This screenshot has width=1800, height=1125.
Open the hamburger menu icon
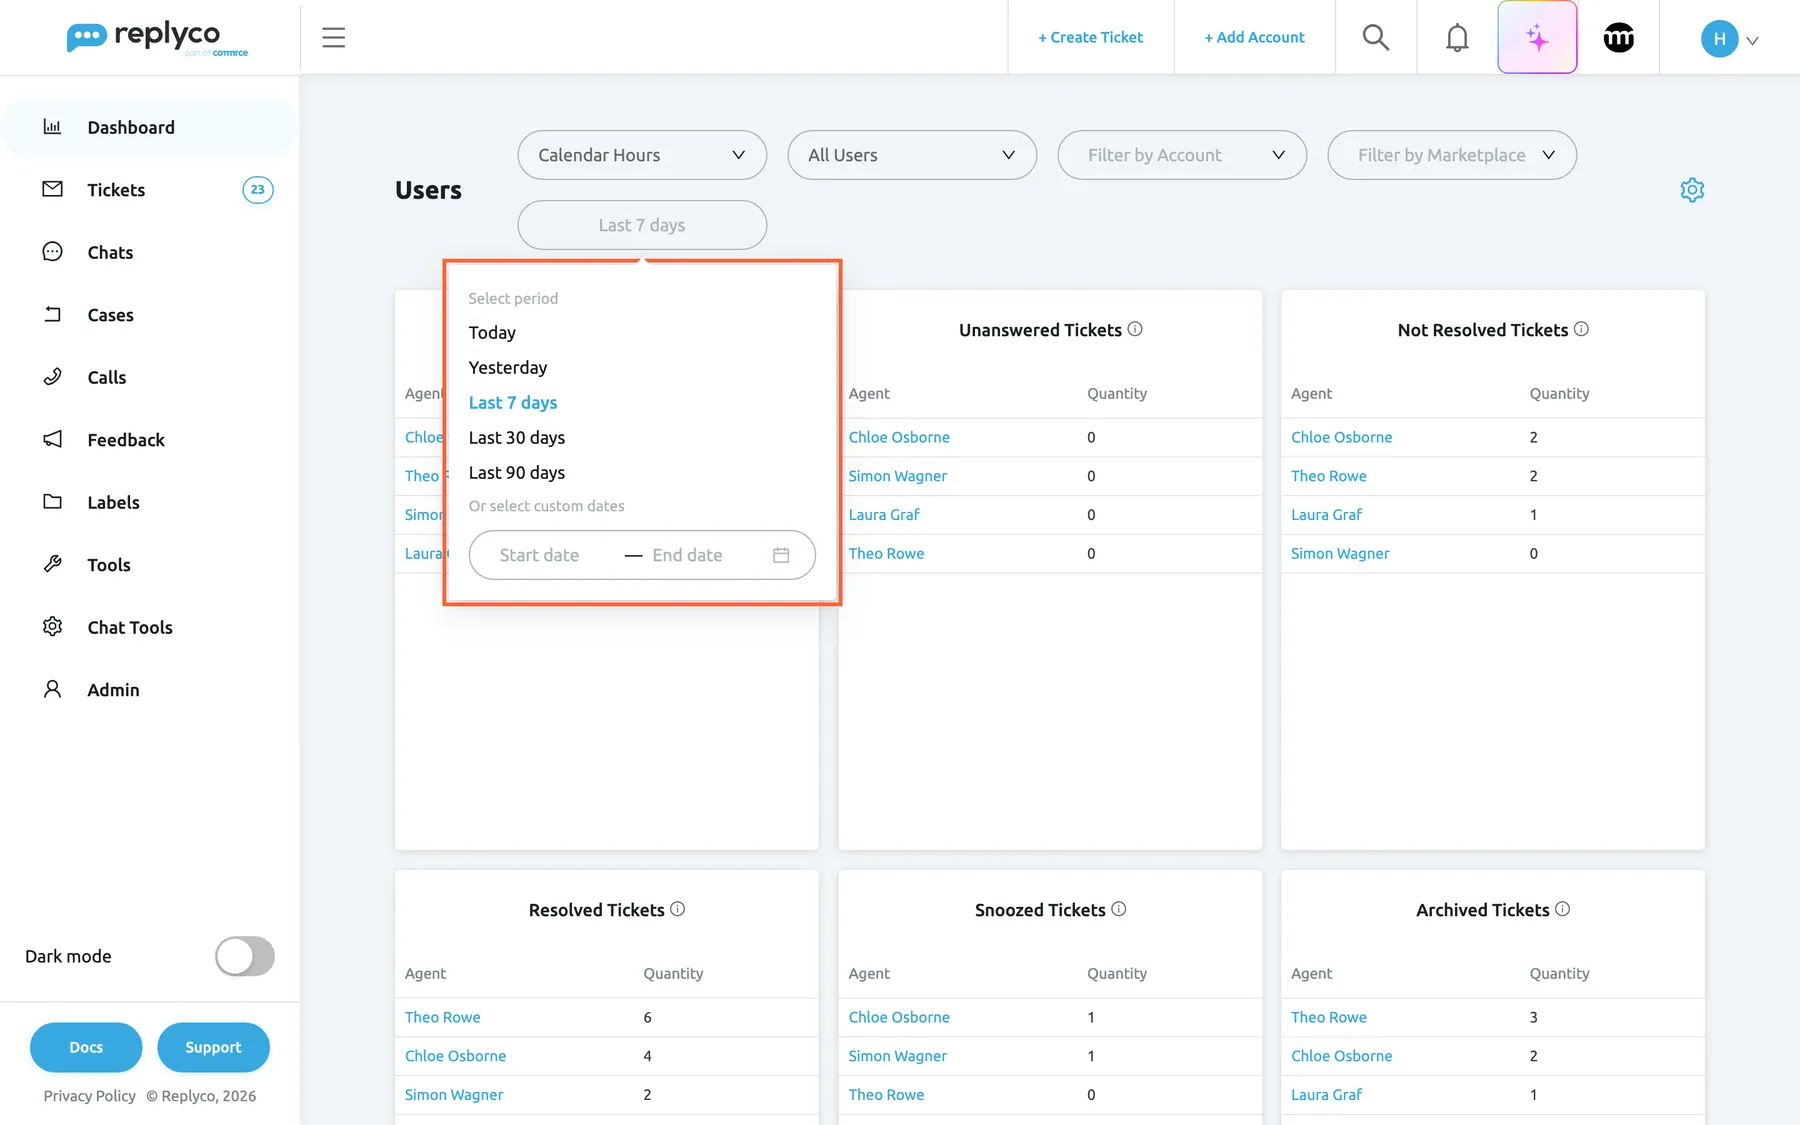click(333, 38)
